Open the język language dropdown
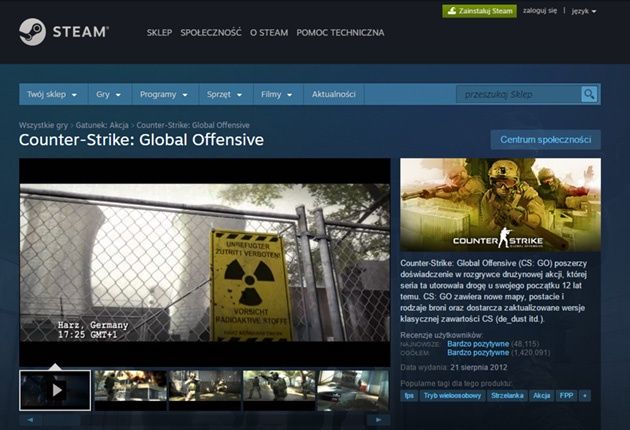The image size is (630, 430). (x=583, y=11)
